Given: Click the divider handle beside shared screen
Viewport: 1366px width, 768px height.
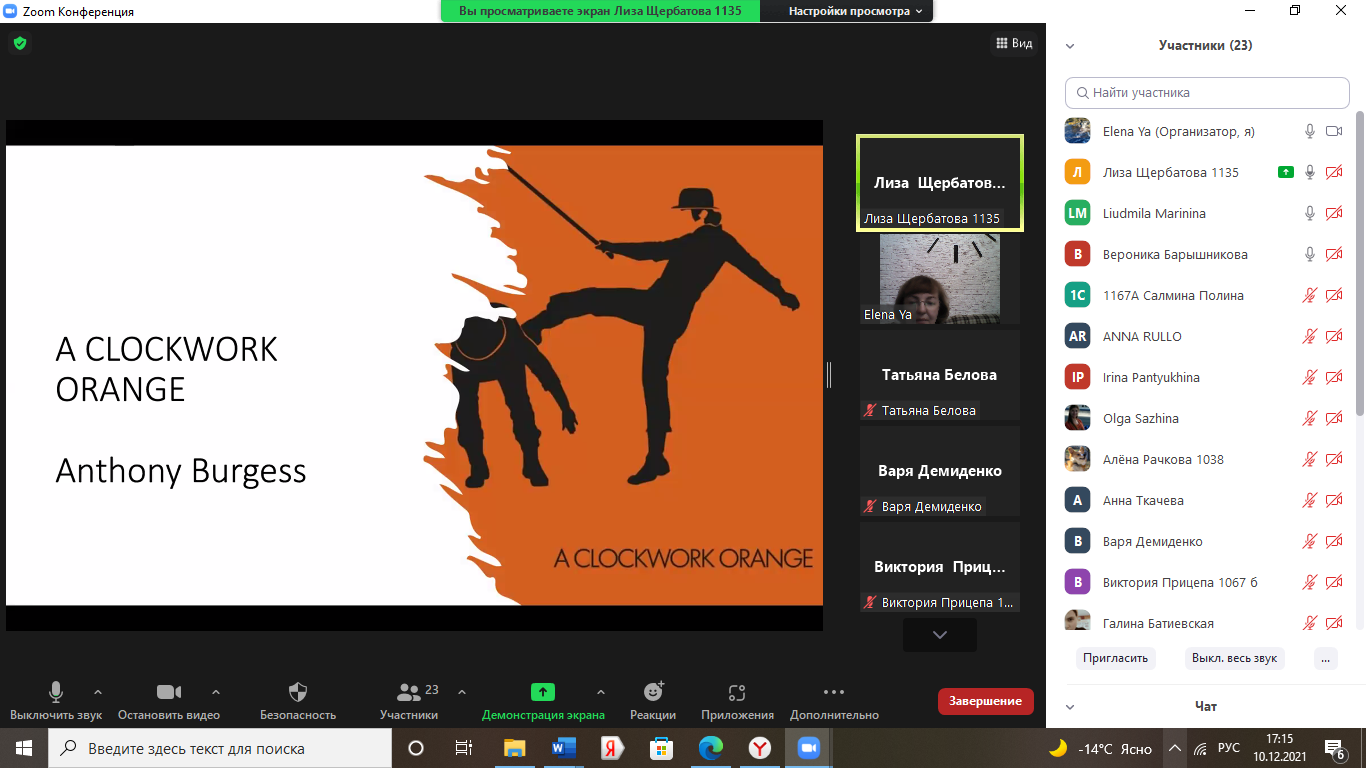Looking at the screenshot, I should point(829,375).
